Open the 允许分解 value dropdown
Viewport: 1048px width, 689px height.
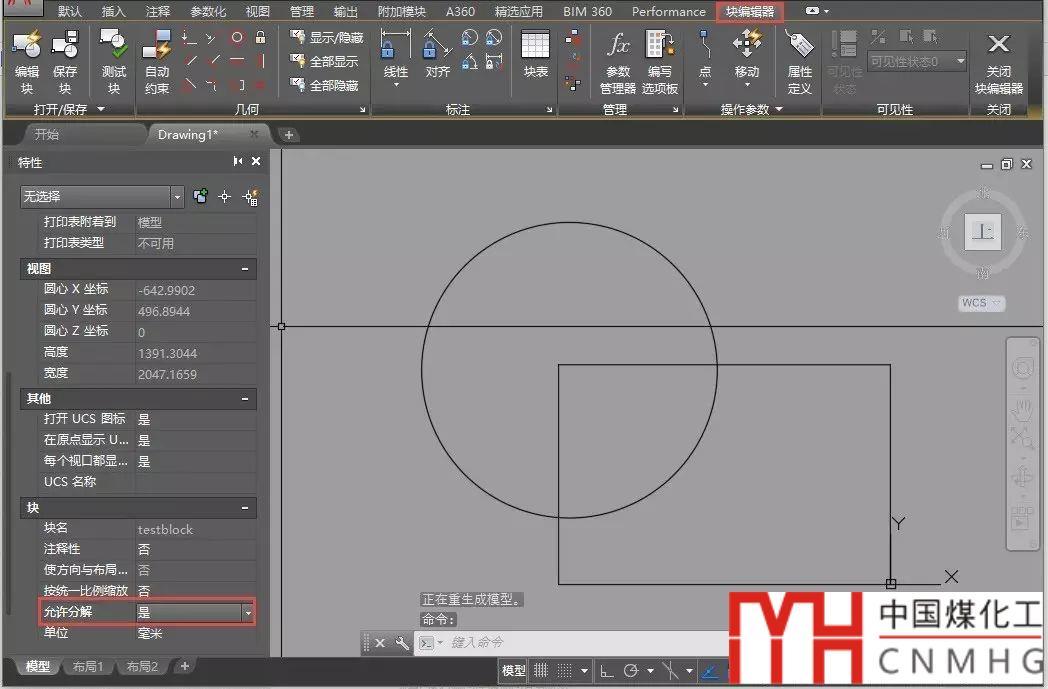tap(248, 612)
